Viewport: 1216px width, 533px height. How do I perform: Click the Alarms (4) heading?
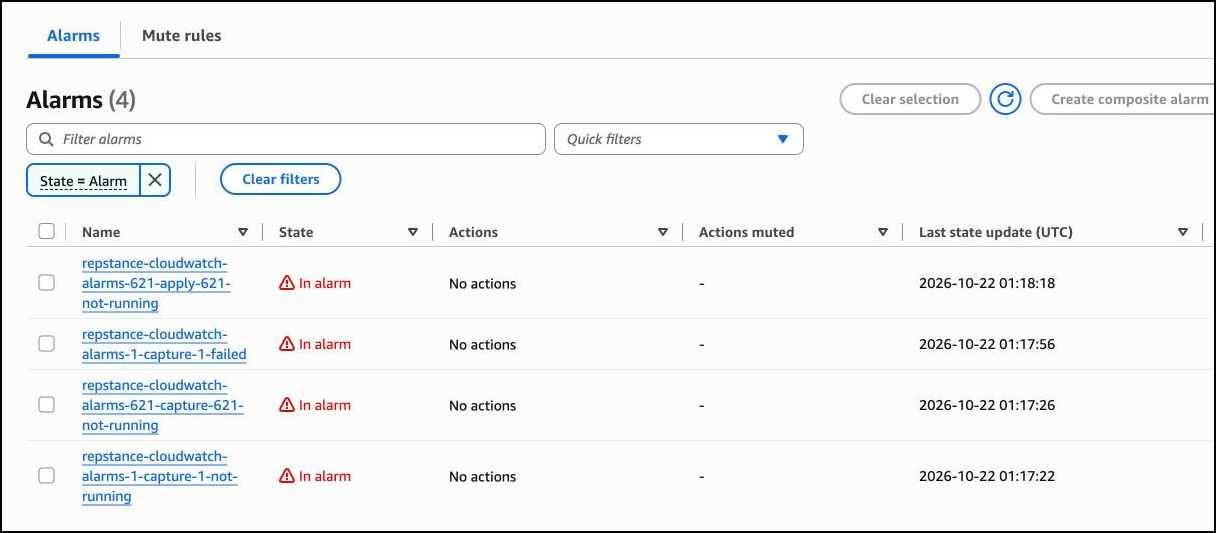pyautogui.click(x=81, y=100)
